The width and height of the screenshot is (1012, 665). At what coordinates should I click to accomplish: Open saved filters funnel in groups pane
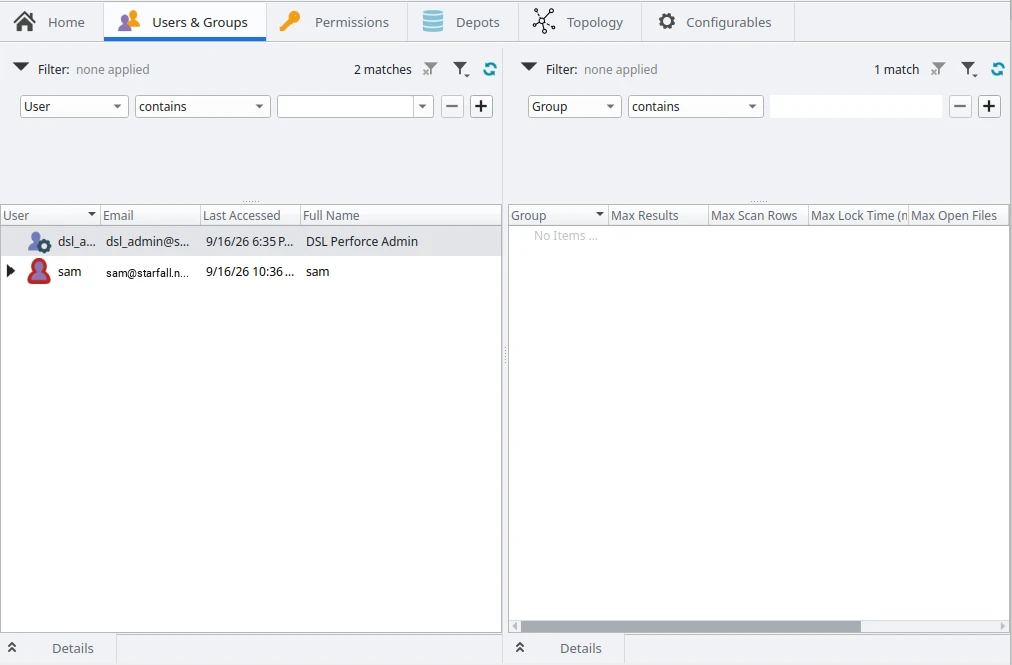click(x=969, y=69)
